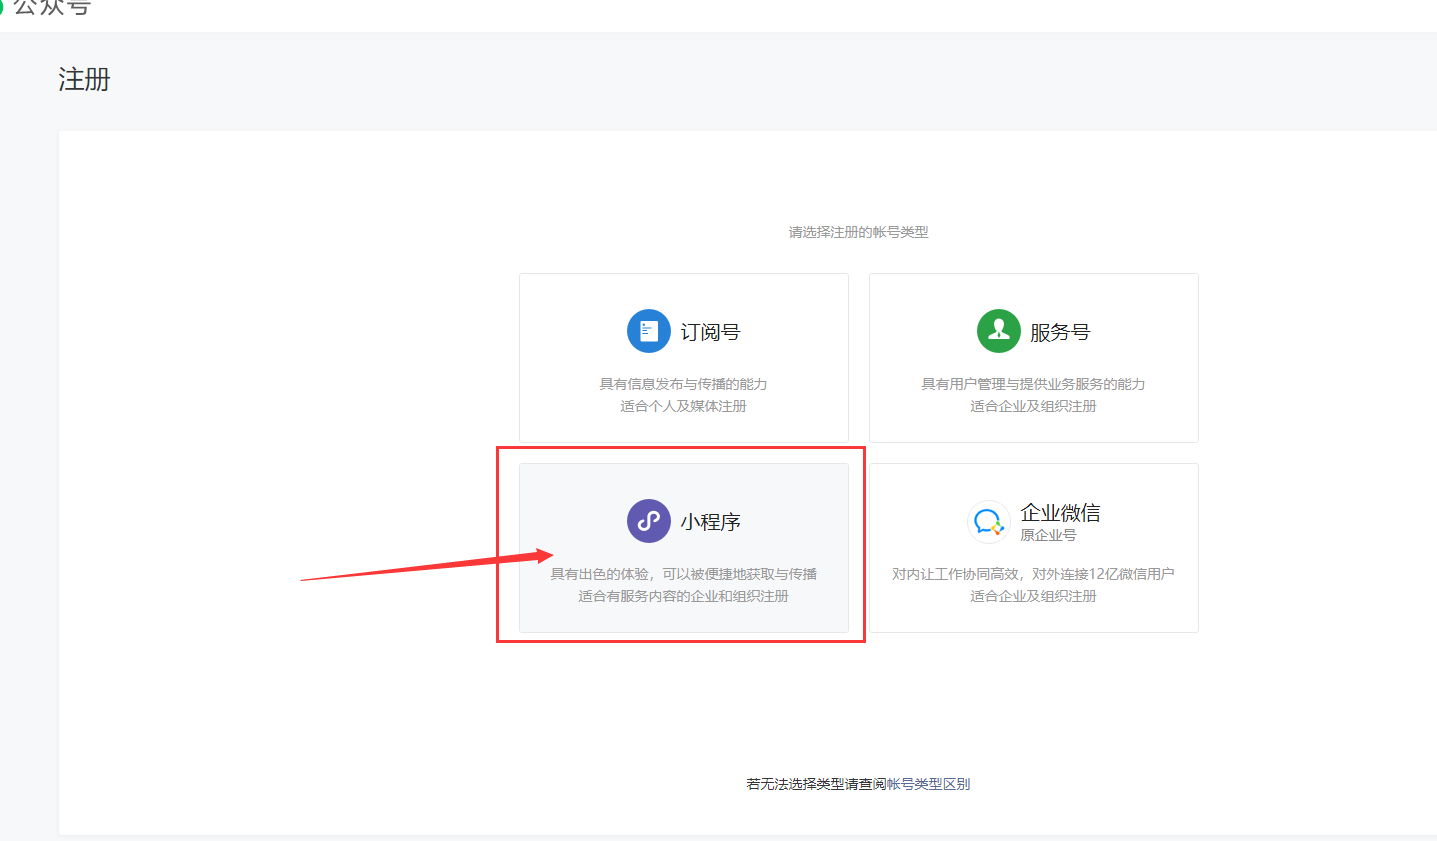
Task: Click text 具有用户管理与提供业务服务的能力
Action: (x=1033, y=384)
